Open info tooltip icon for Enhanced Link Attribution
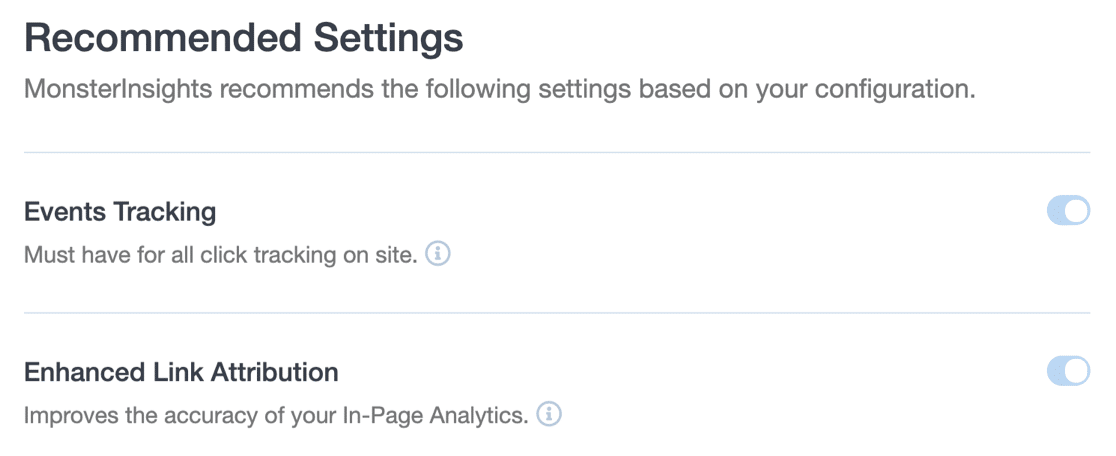Image resolution: width=1116 pixels, height=456 pixels. pos(549,414)
